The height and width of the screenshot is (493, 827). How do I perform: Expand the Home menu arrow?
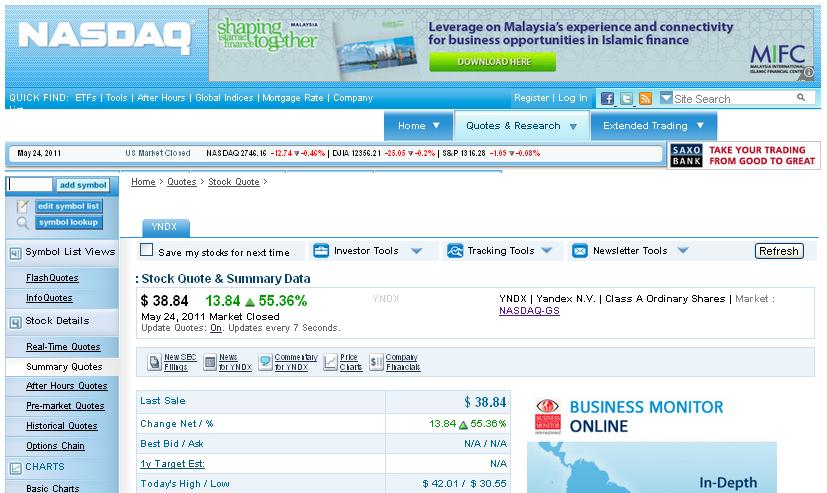click(x=436, y=125)
